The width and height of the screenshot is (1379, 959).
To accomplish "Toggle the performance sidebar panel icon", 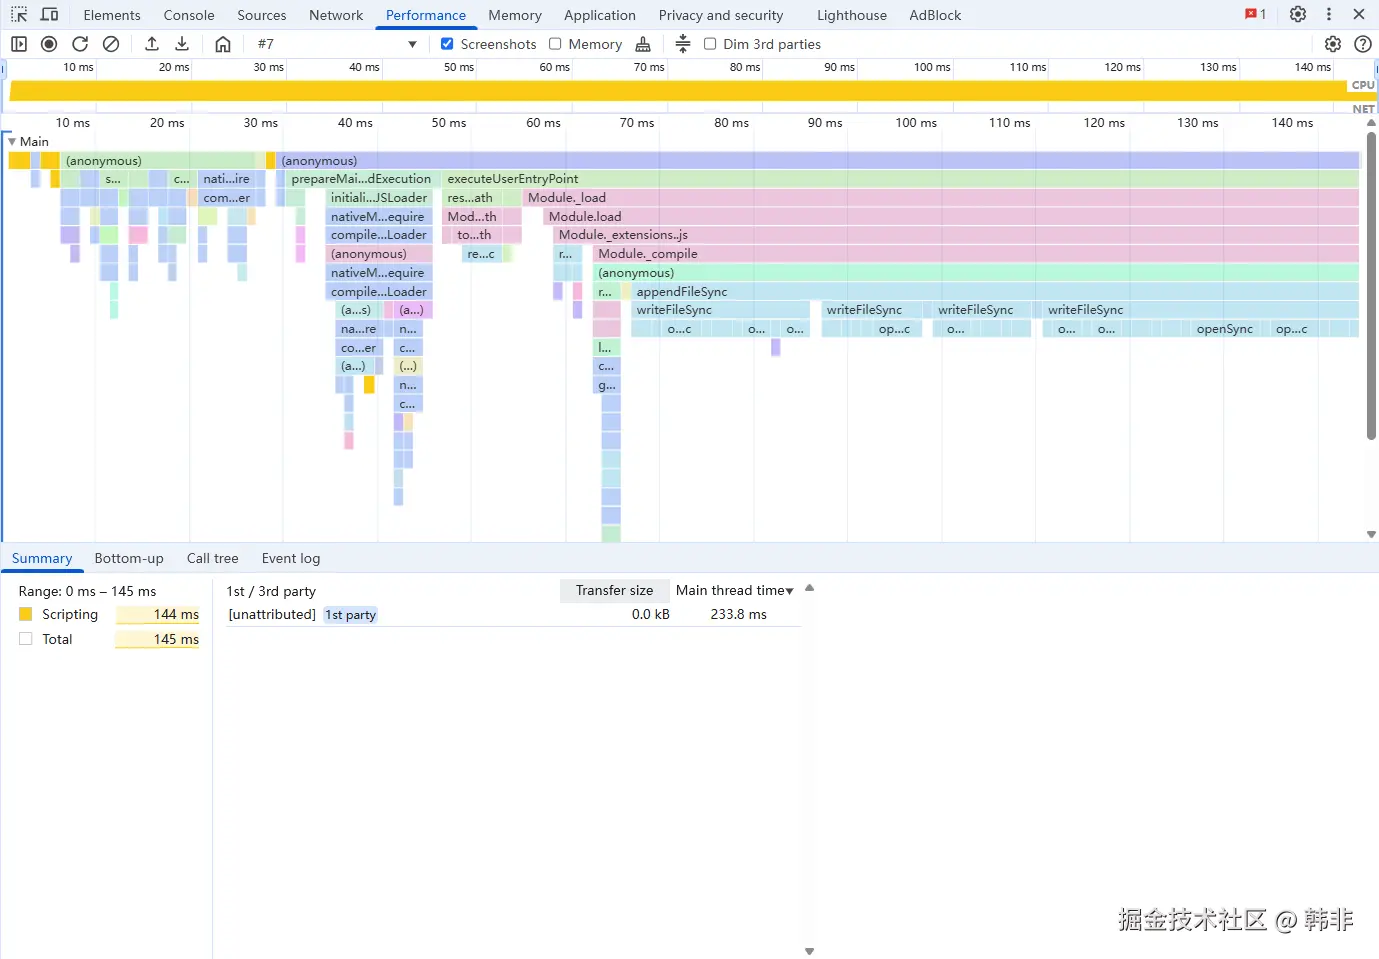I will pyautogui.click(x=19, y=44).
